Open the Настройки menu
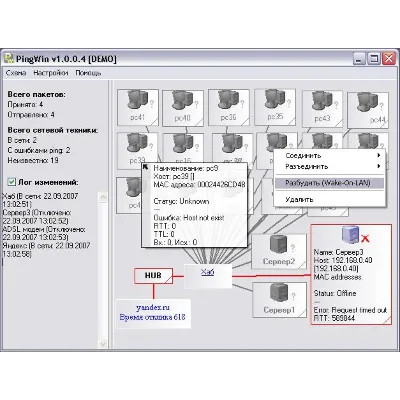The image size is (400, 400). [x=51, y=73]
